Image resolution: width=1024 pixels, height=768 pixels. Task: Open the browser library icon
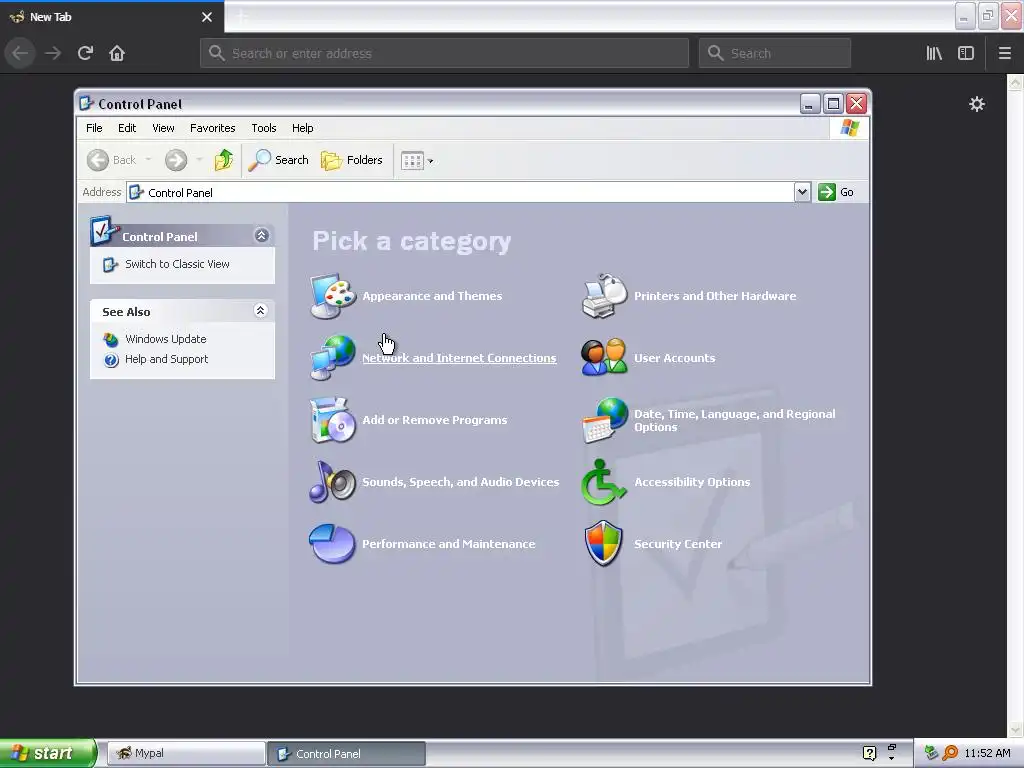934,53
